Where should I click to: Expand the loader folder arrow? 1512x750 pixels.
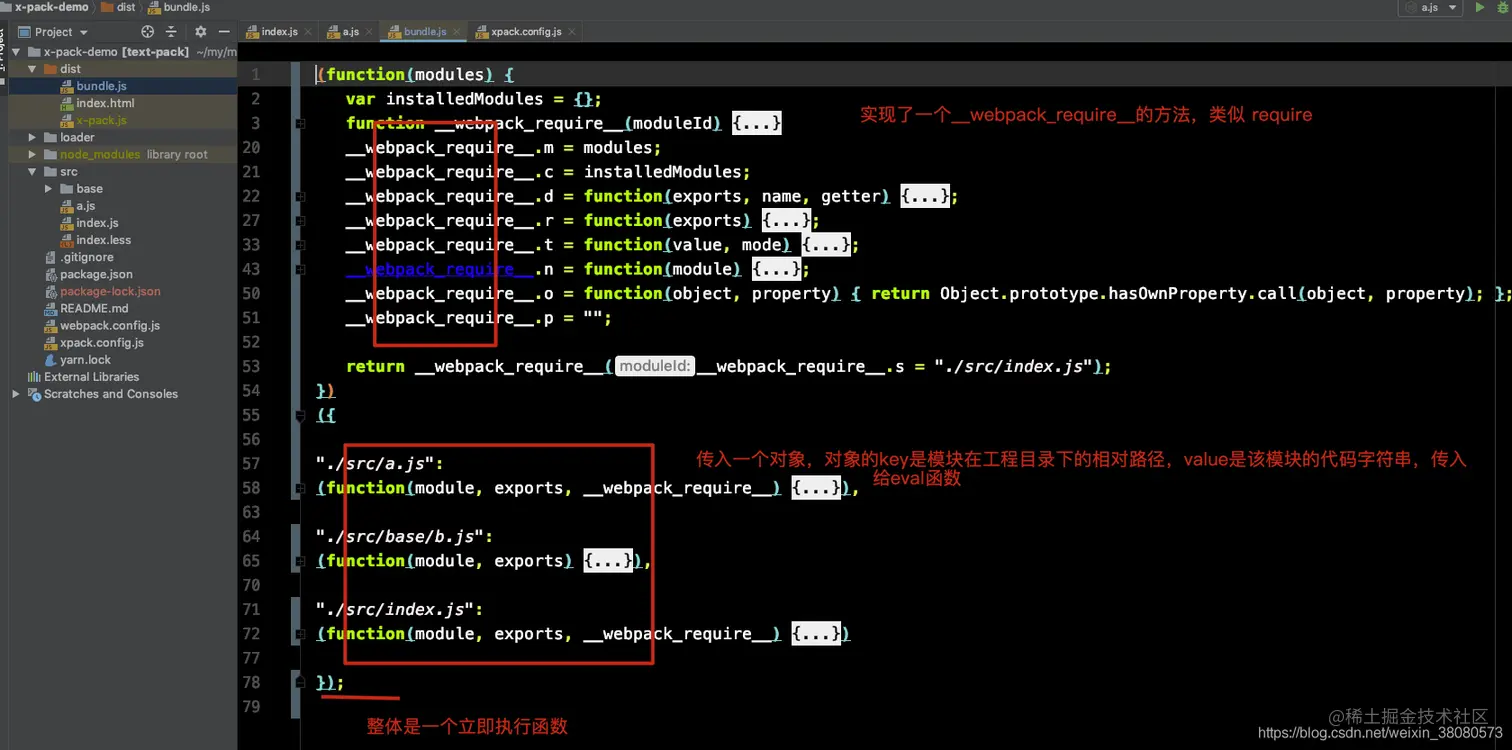(32, 138)
